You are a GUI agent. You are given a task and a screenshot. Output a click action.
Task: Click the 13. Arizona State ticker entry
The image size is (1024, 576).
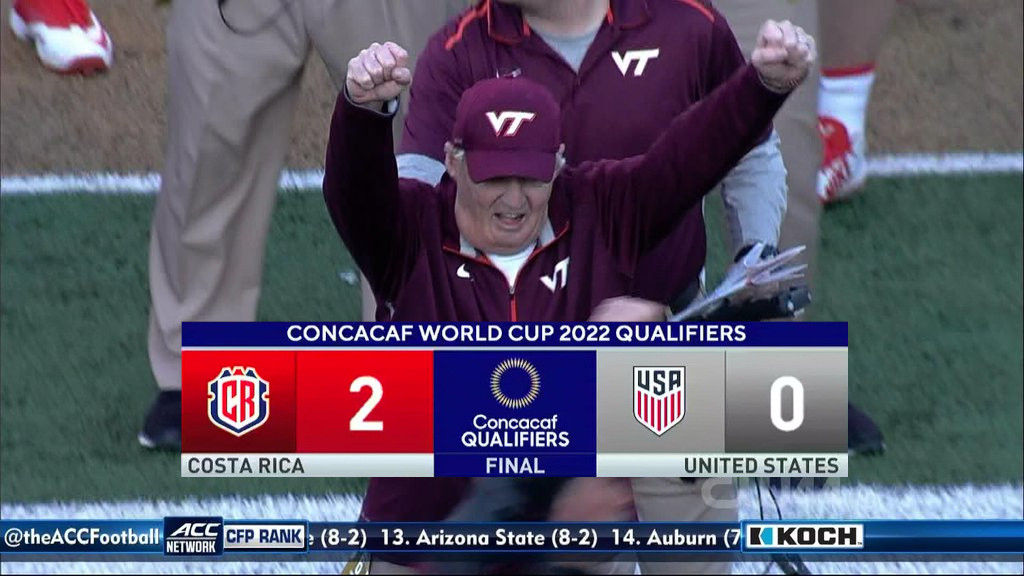[488, 538]
